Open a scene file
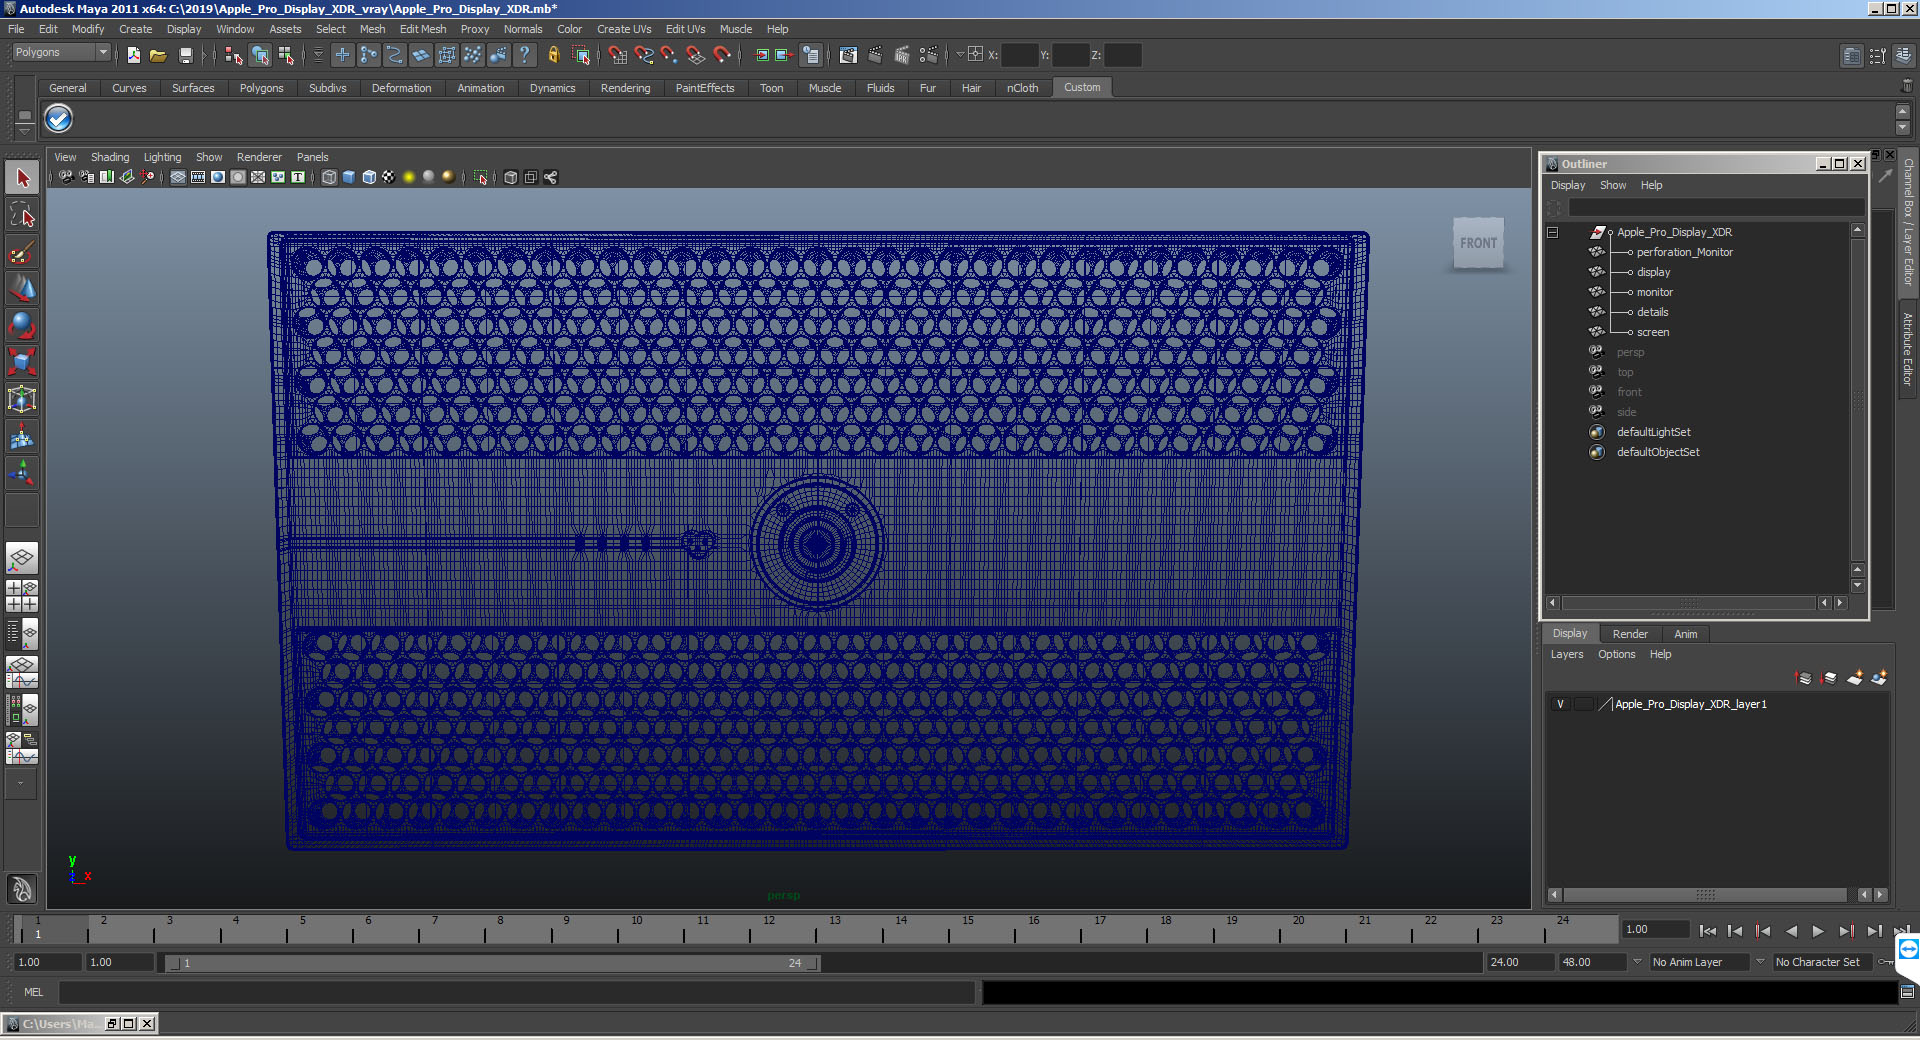The image size is (1920, 1040). coord(158,55)
